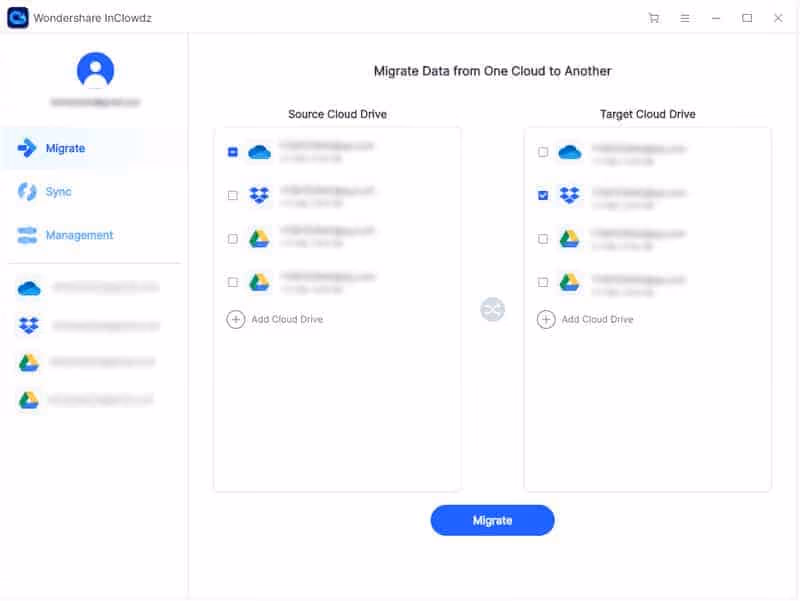The width and height of the screenshot is (800, 601).
Task: Uncheck the Dropbox account in Target Cloud Drive
Action: [543, 195]
